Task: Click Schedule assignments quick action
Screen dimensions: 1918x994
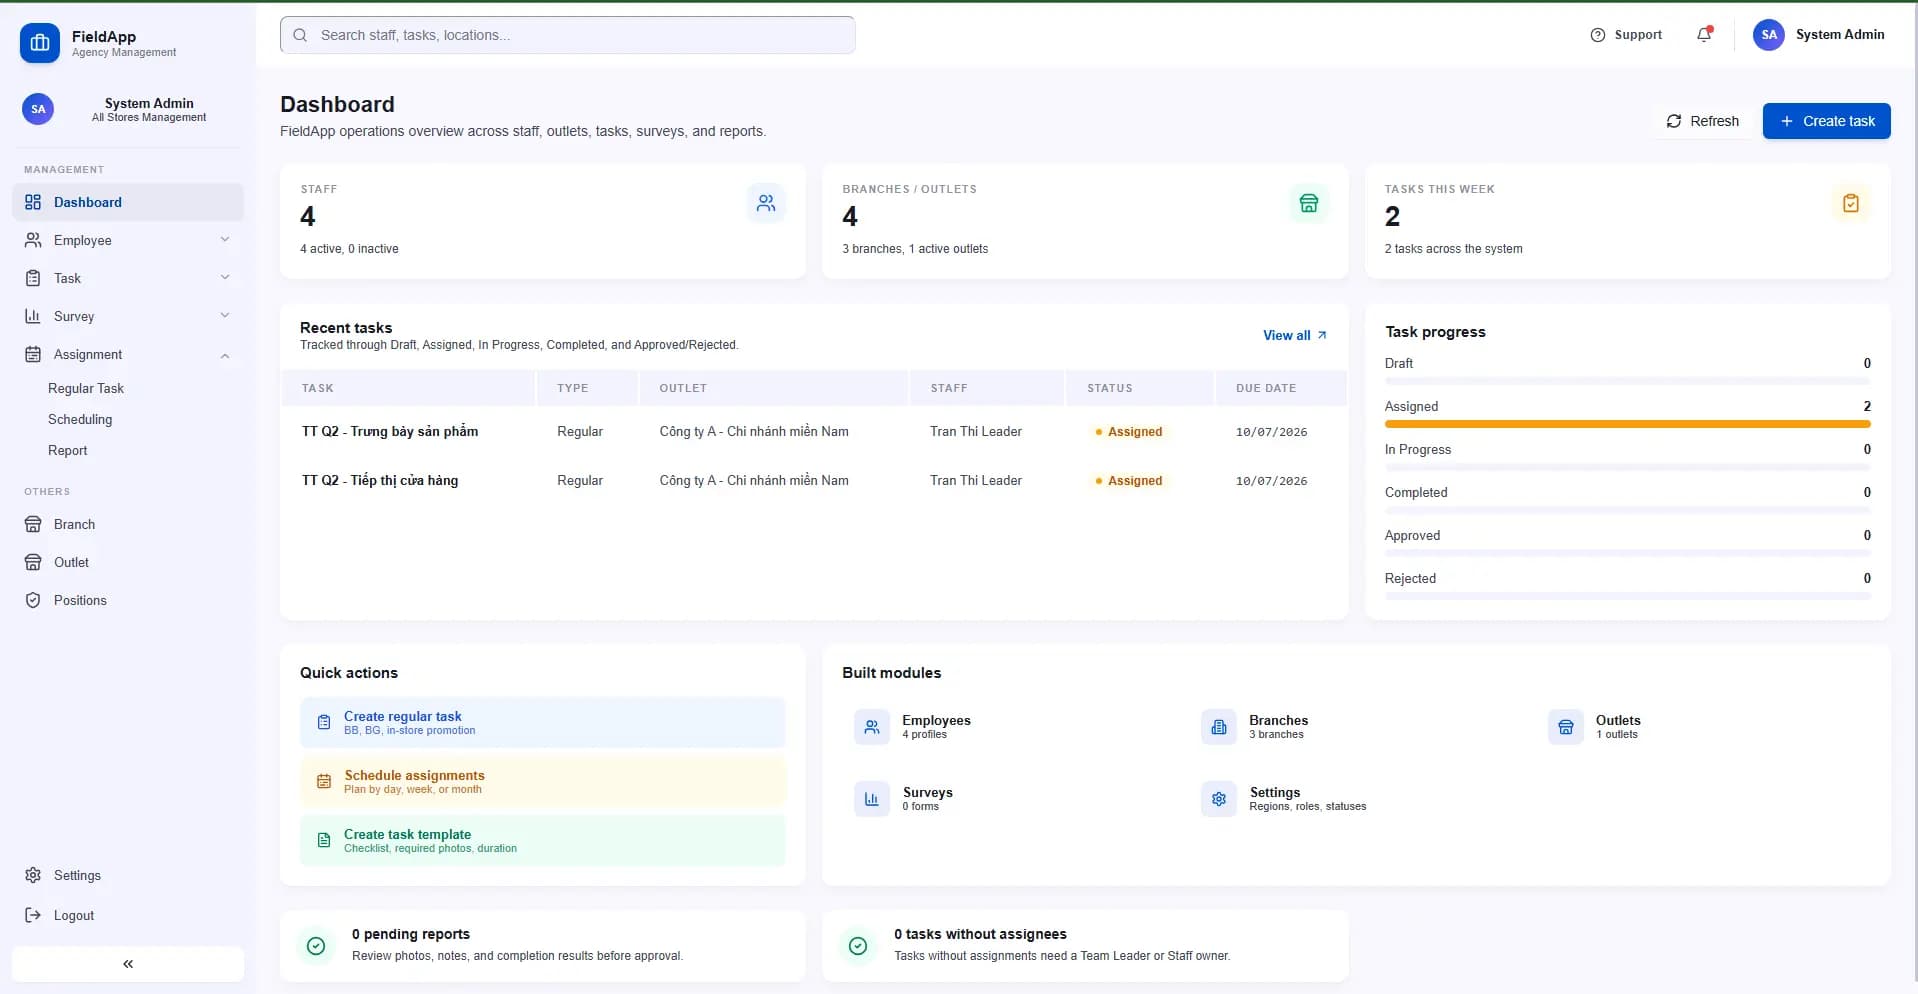Action: click(542, 782)
